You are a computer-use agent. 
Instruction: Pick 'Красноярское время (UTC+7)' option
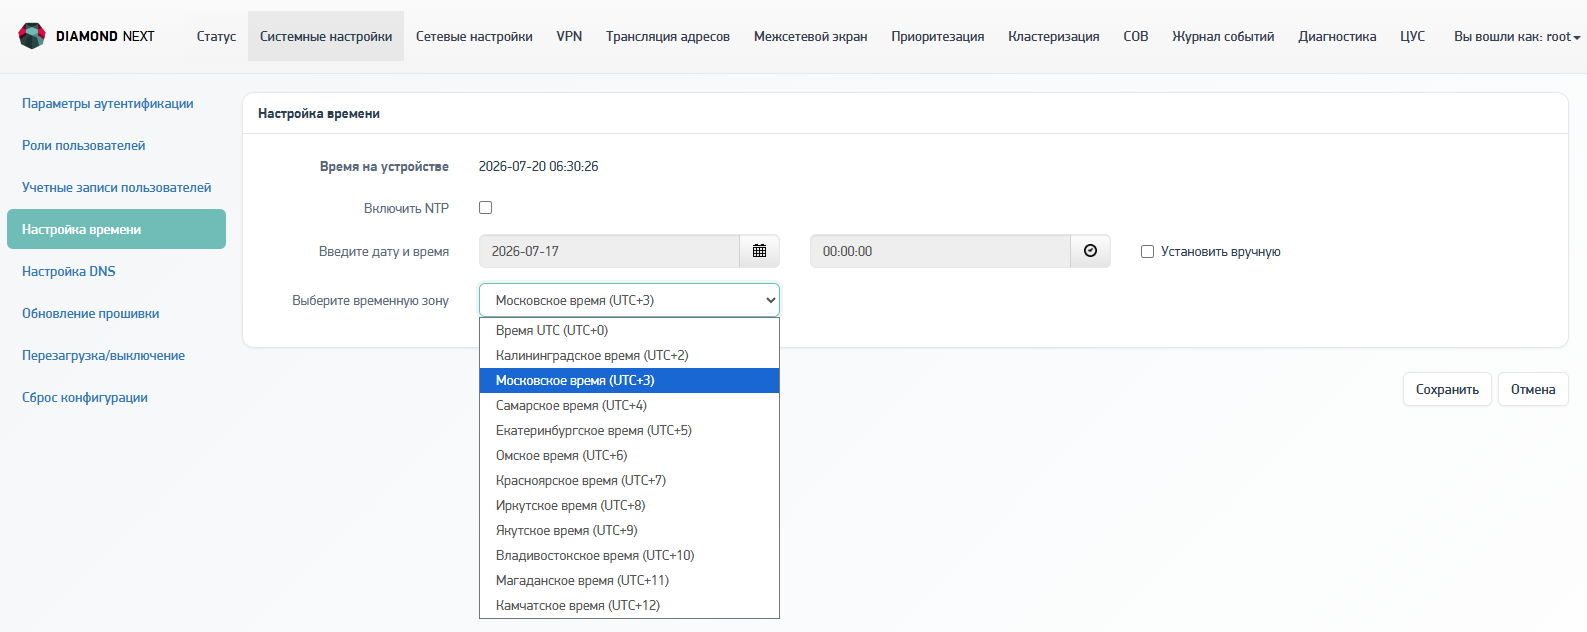[629, 480]
